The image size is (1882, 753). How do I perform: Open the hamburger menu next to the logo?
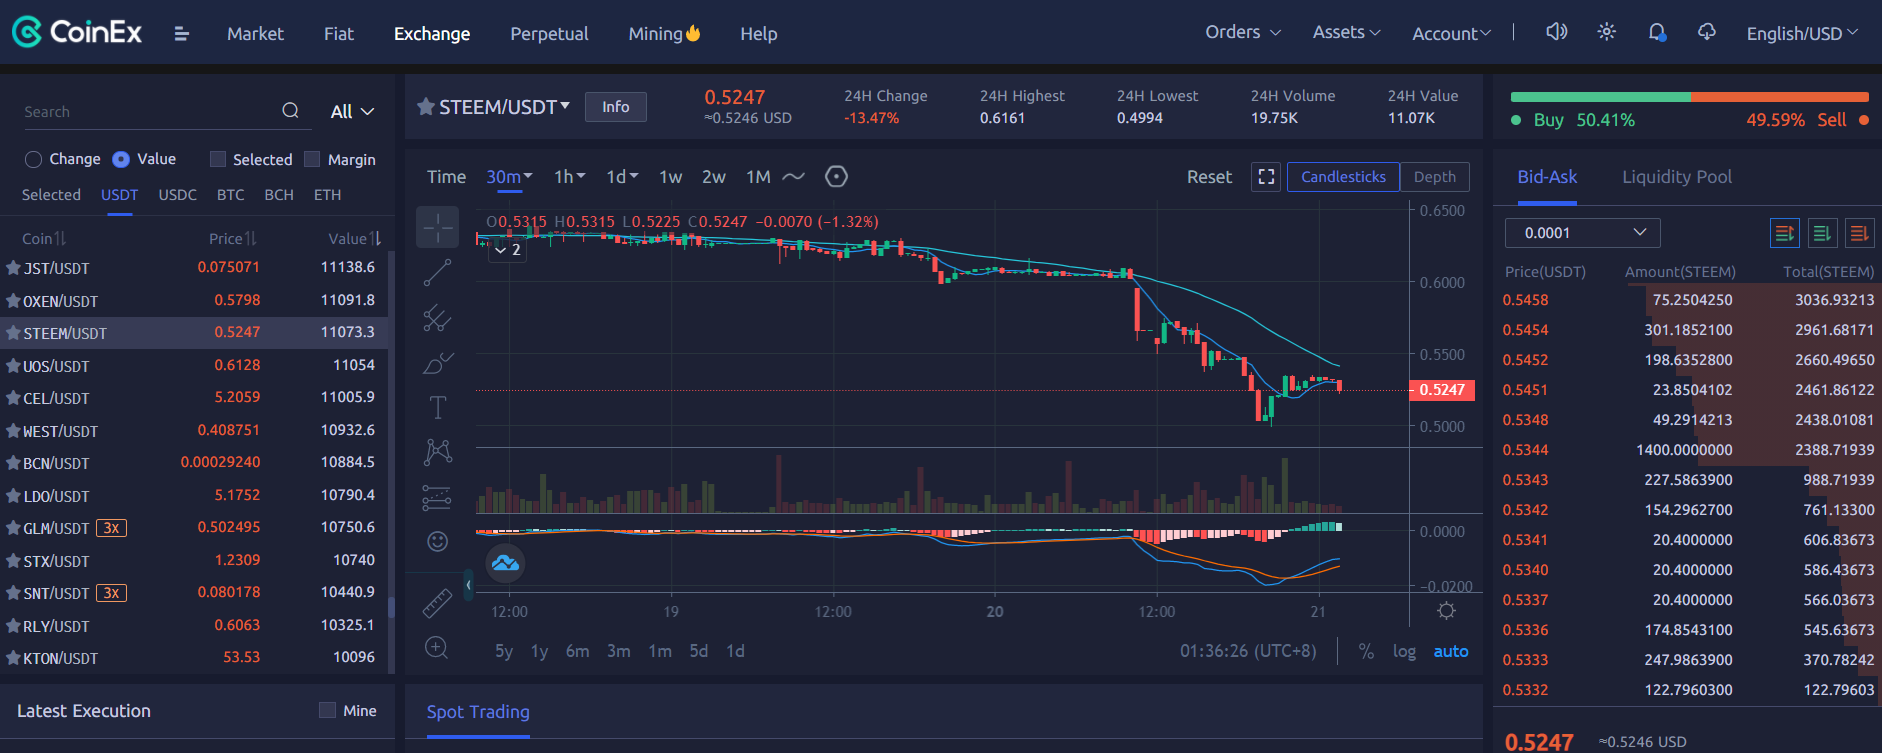181,34
